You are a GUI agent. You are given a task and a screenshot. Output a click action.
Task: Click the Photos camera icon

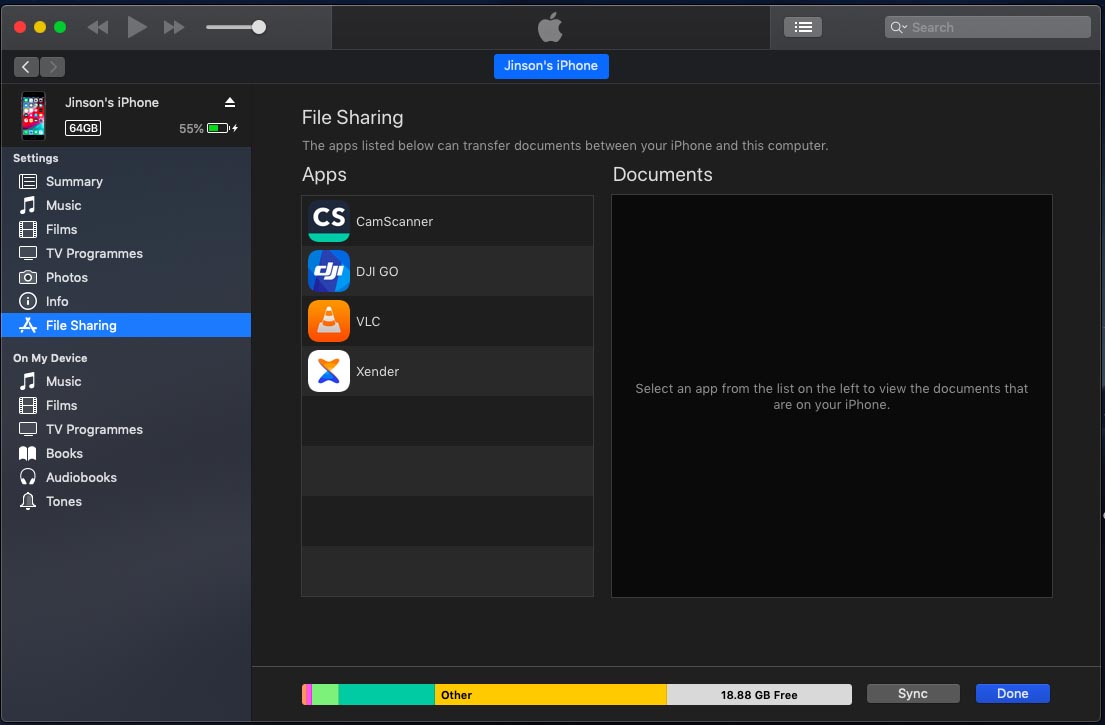tap(27, 277)
